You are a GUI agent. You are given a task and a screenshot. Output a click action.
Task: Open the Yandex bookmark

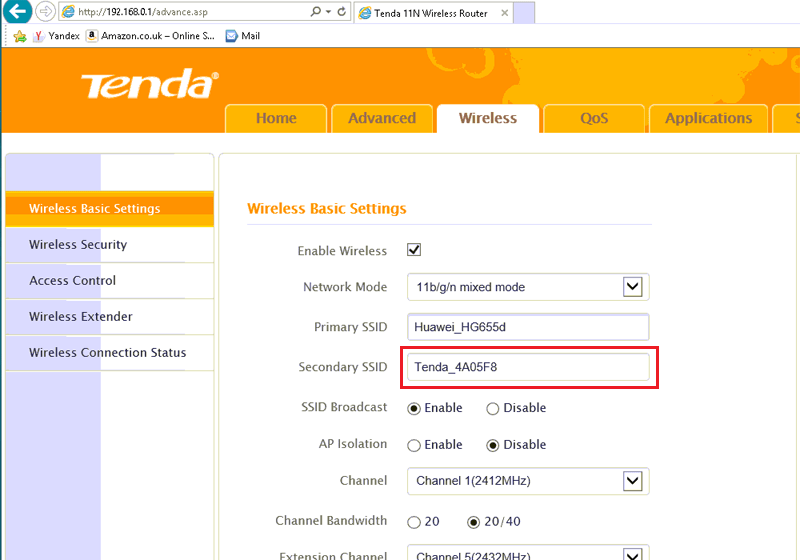(57, 36)
